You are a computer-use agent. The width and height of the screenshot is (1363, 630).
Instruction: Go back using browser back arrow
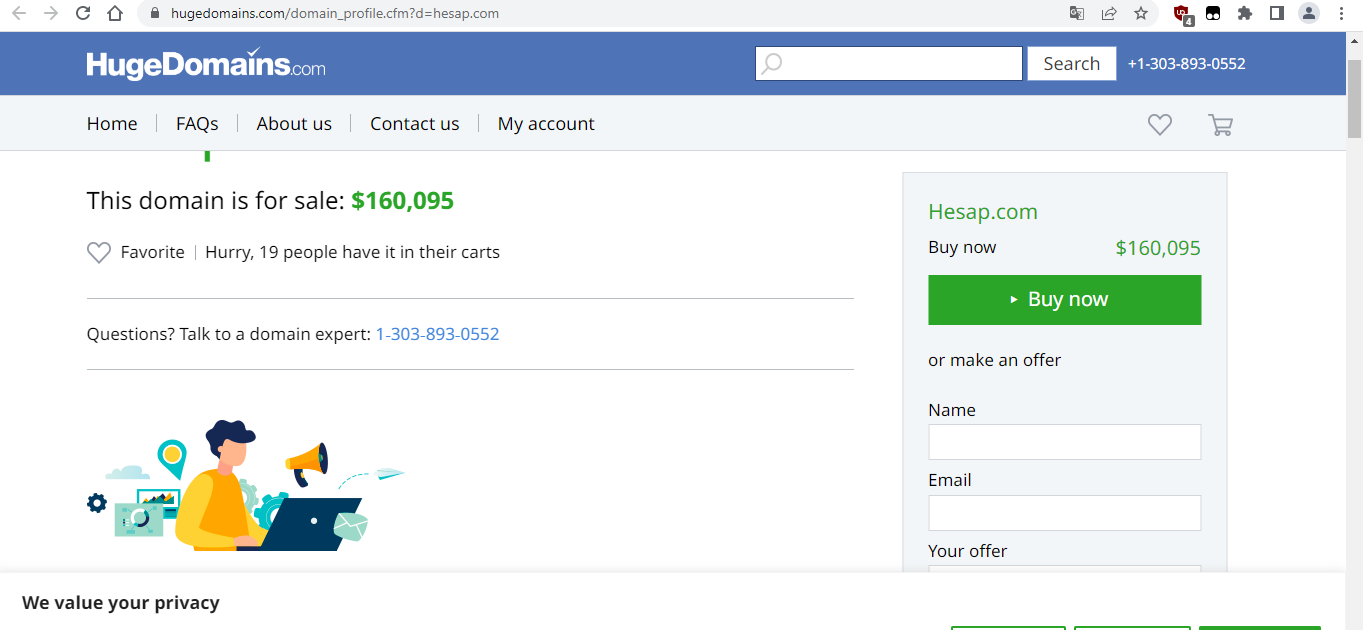coord(19,14)
